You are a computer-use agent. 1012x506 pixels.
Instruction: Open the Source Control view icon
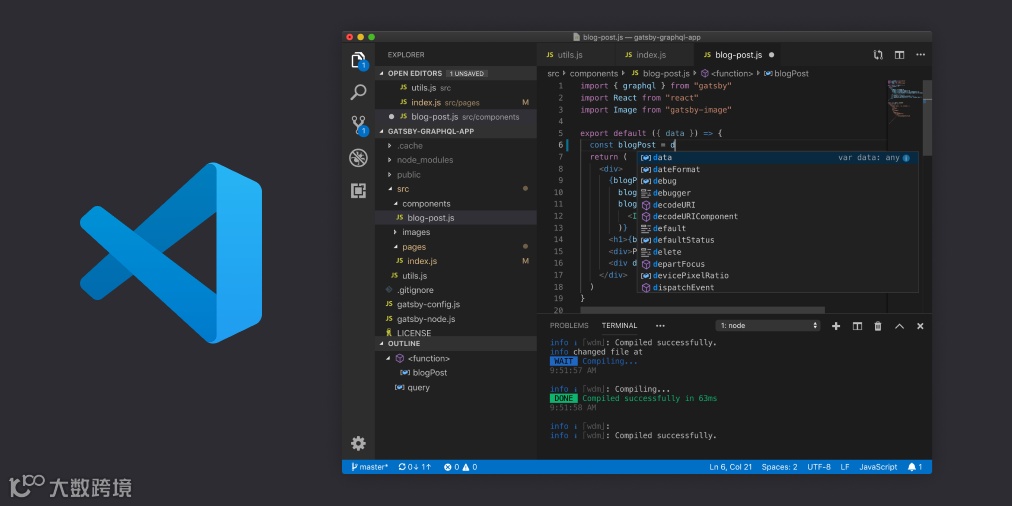[358, 125]
